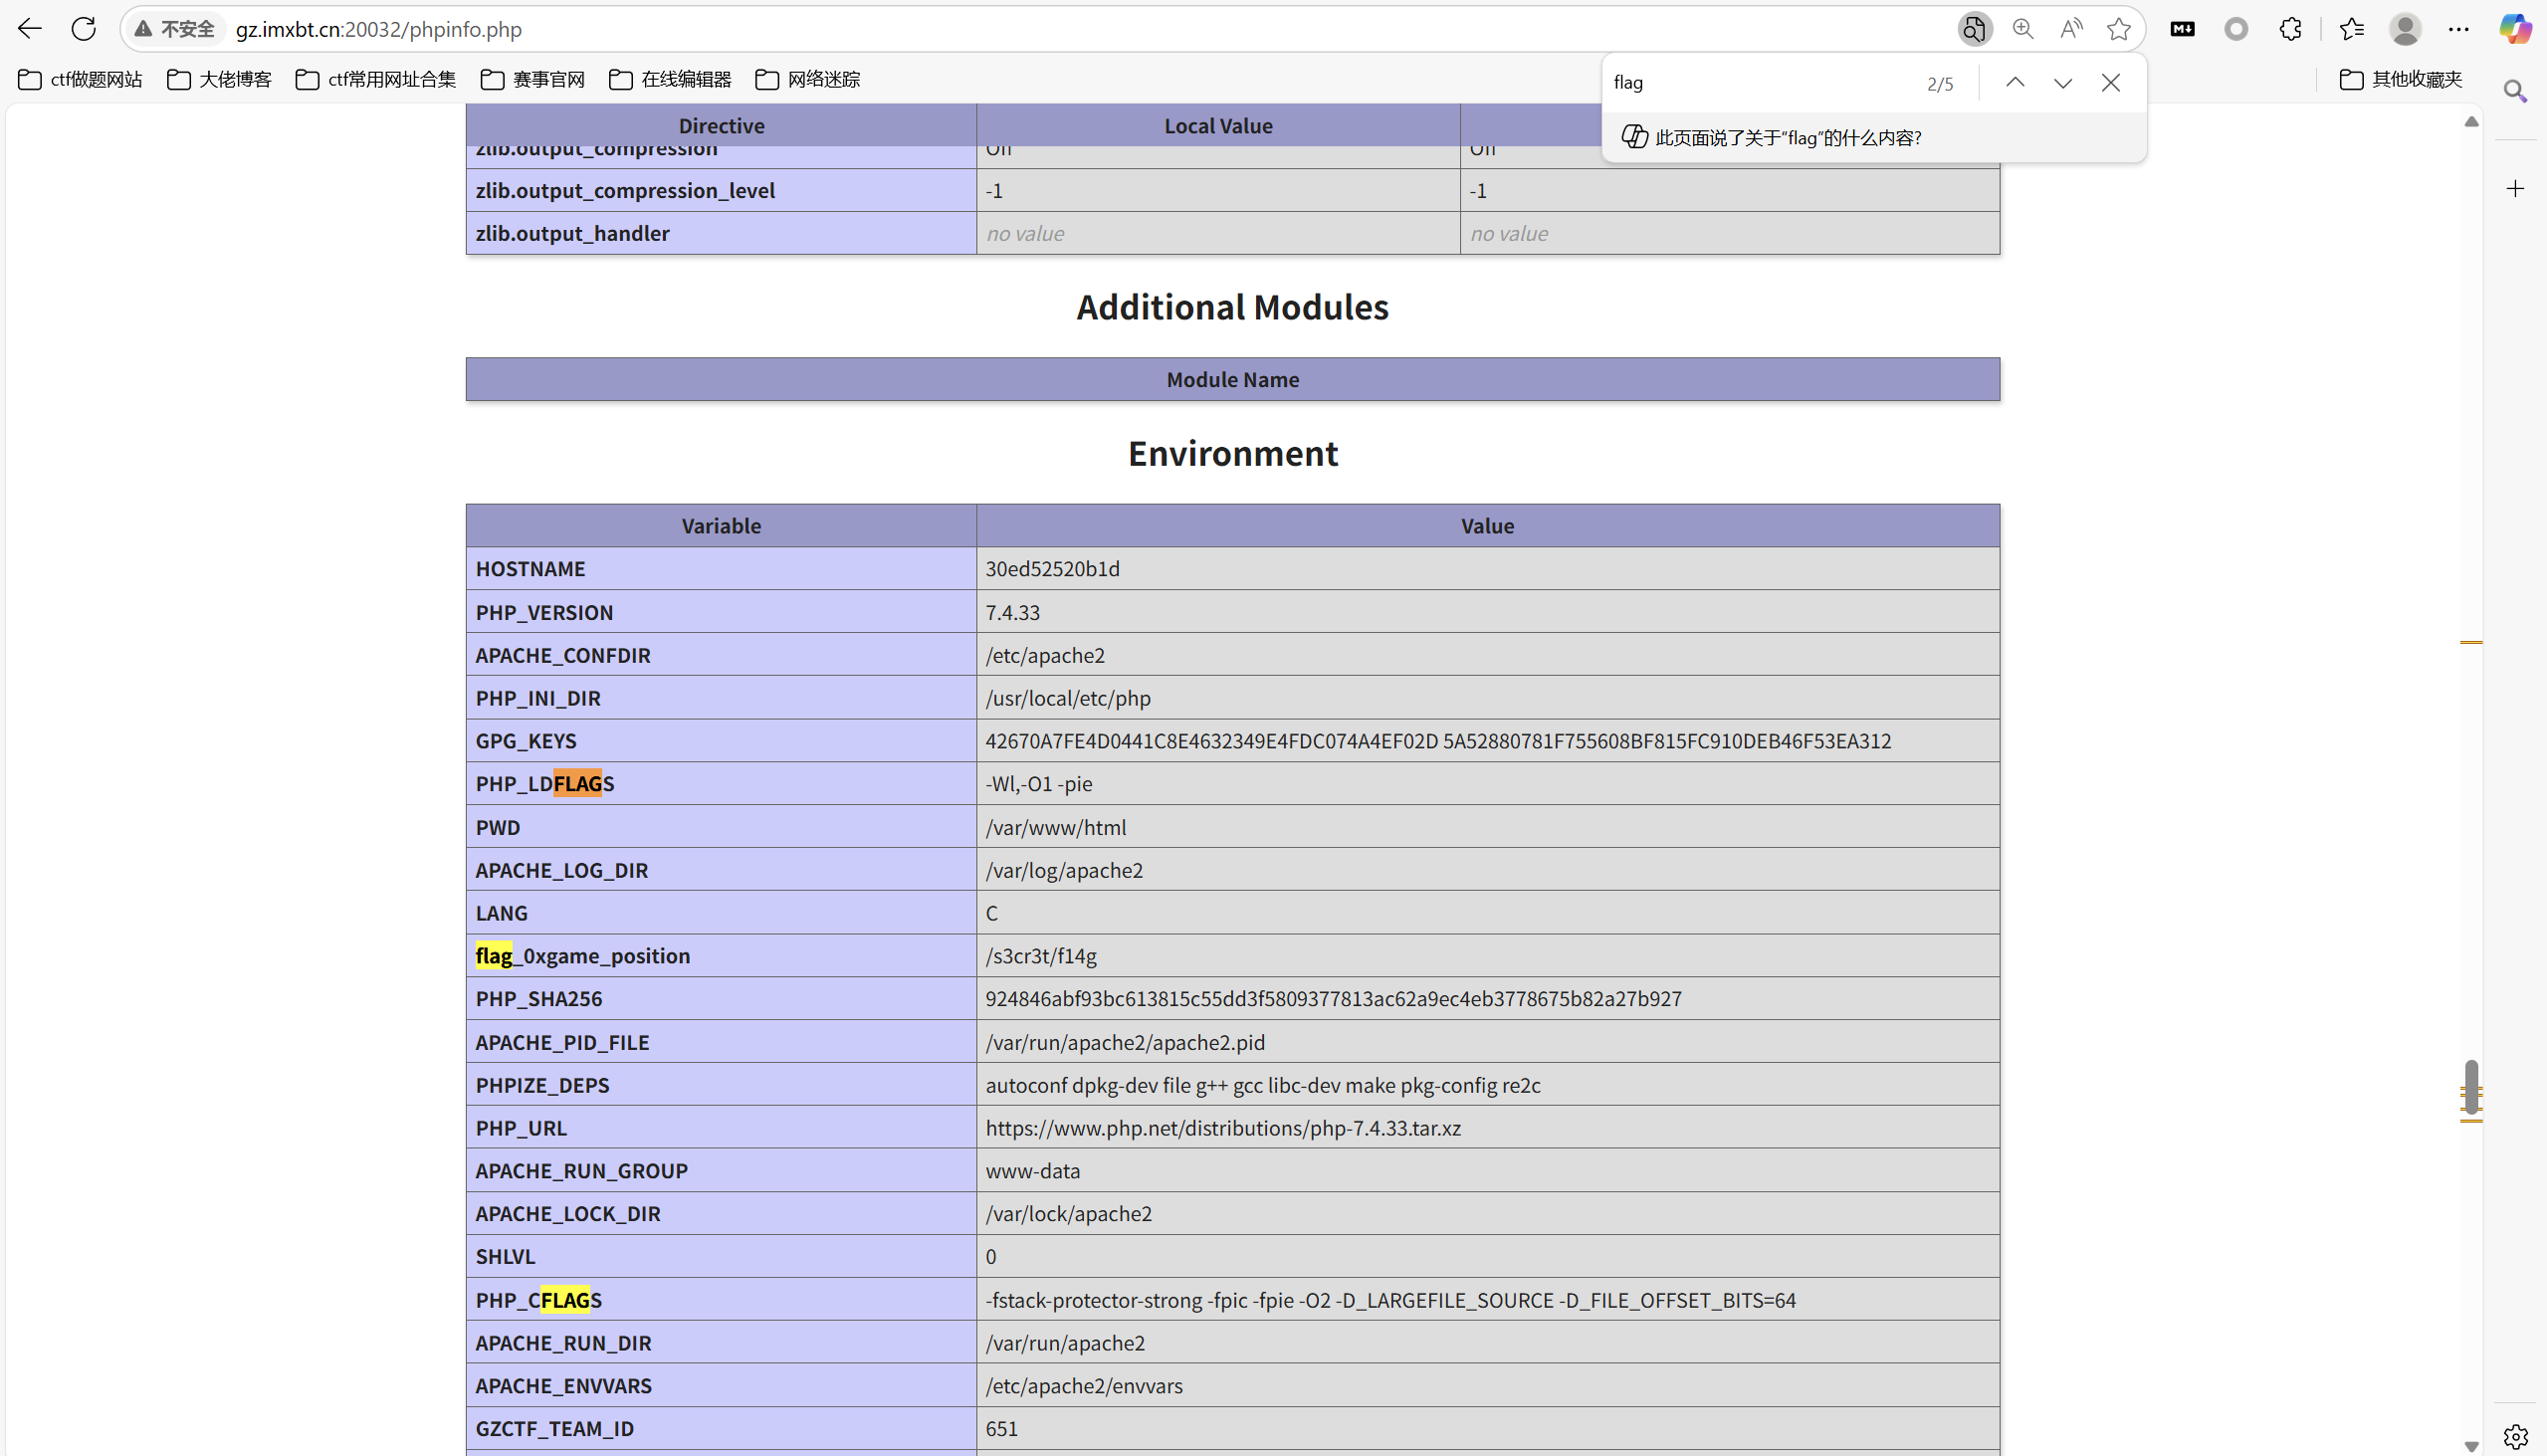This screenshot has height=1456, width=2547.
Task: Open the 在线编辑器 bookmark folder
Action: tap(670, 79)
